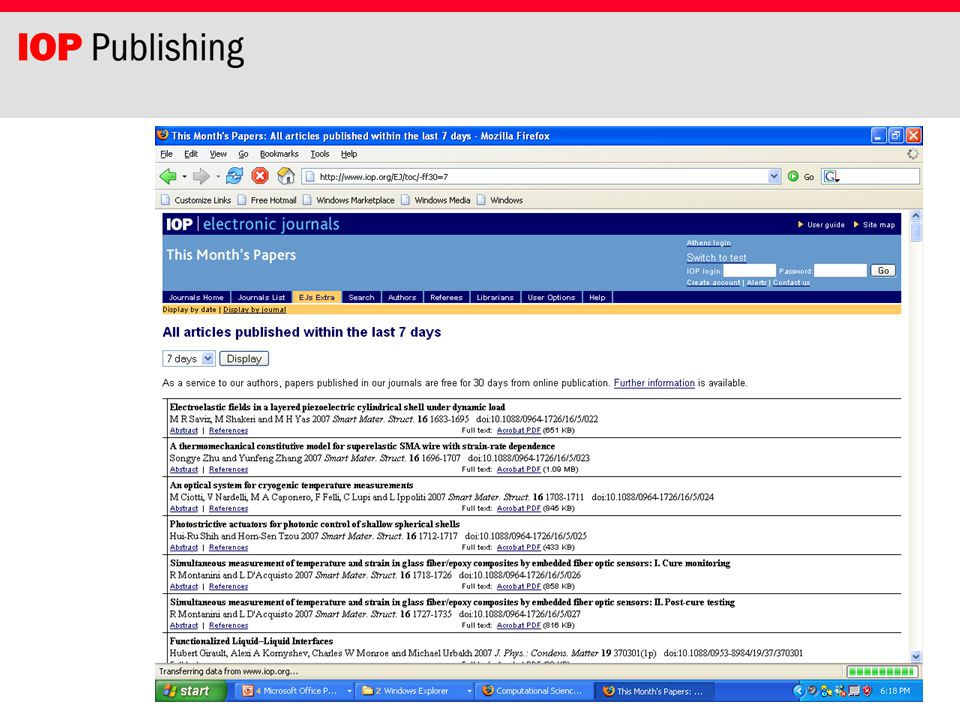Switch to Microsoft Office taskbar item
960x720 pixels.
point(296,691)
